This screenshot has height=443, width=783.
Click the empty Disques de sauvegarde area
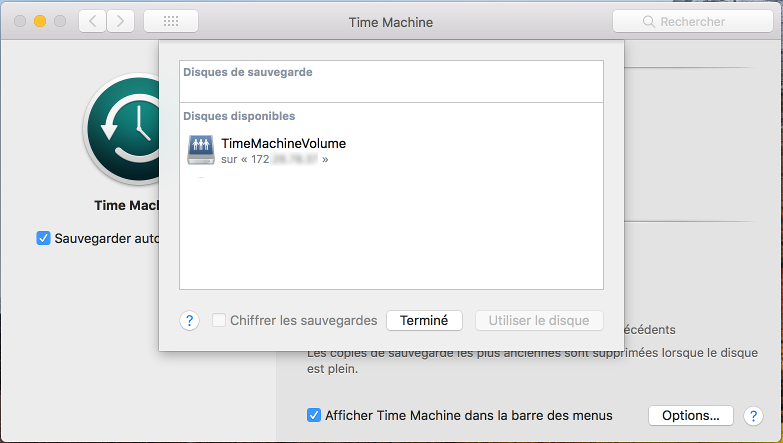click(391, 88)
